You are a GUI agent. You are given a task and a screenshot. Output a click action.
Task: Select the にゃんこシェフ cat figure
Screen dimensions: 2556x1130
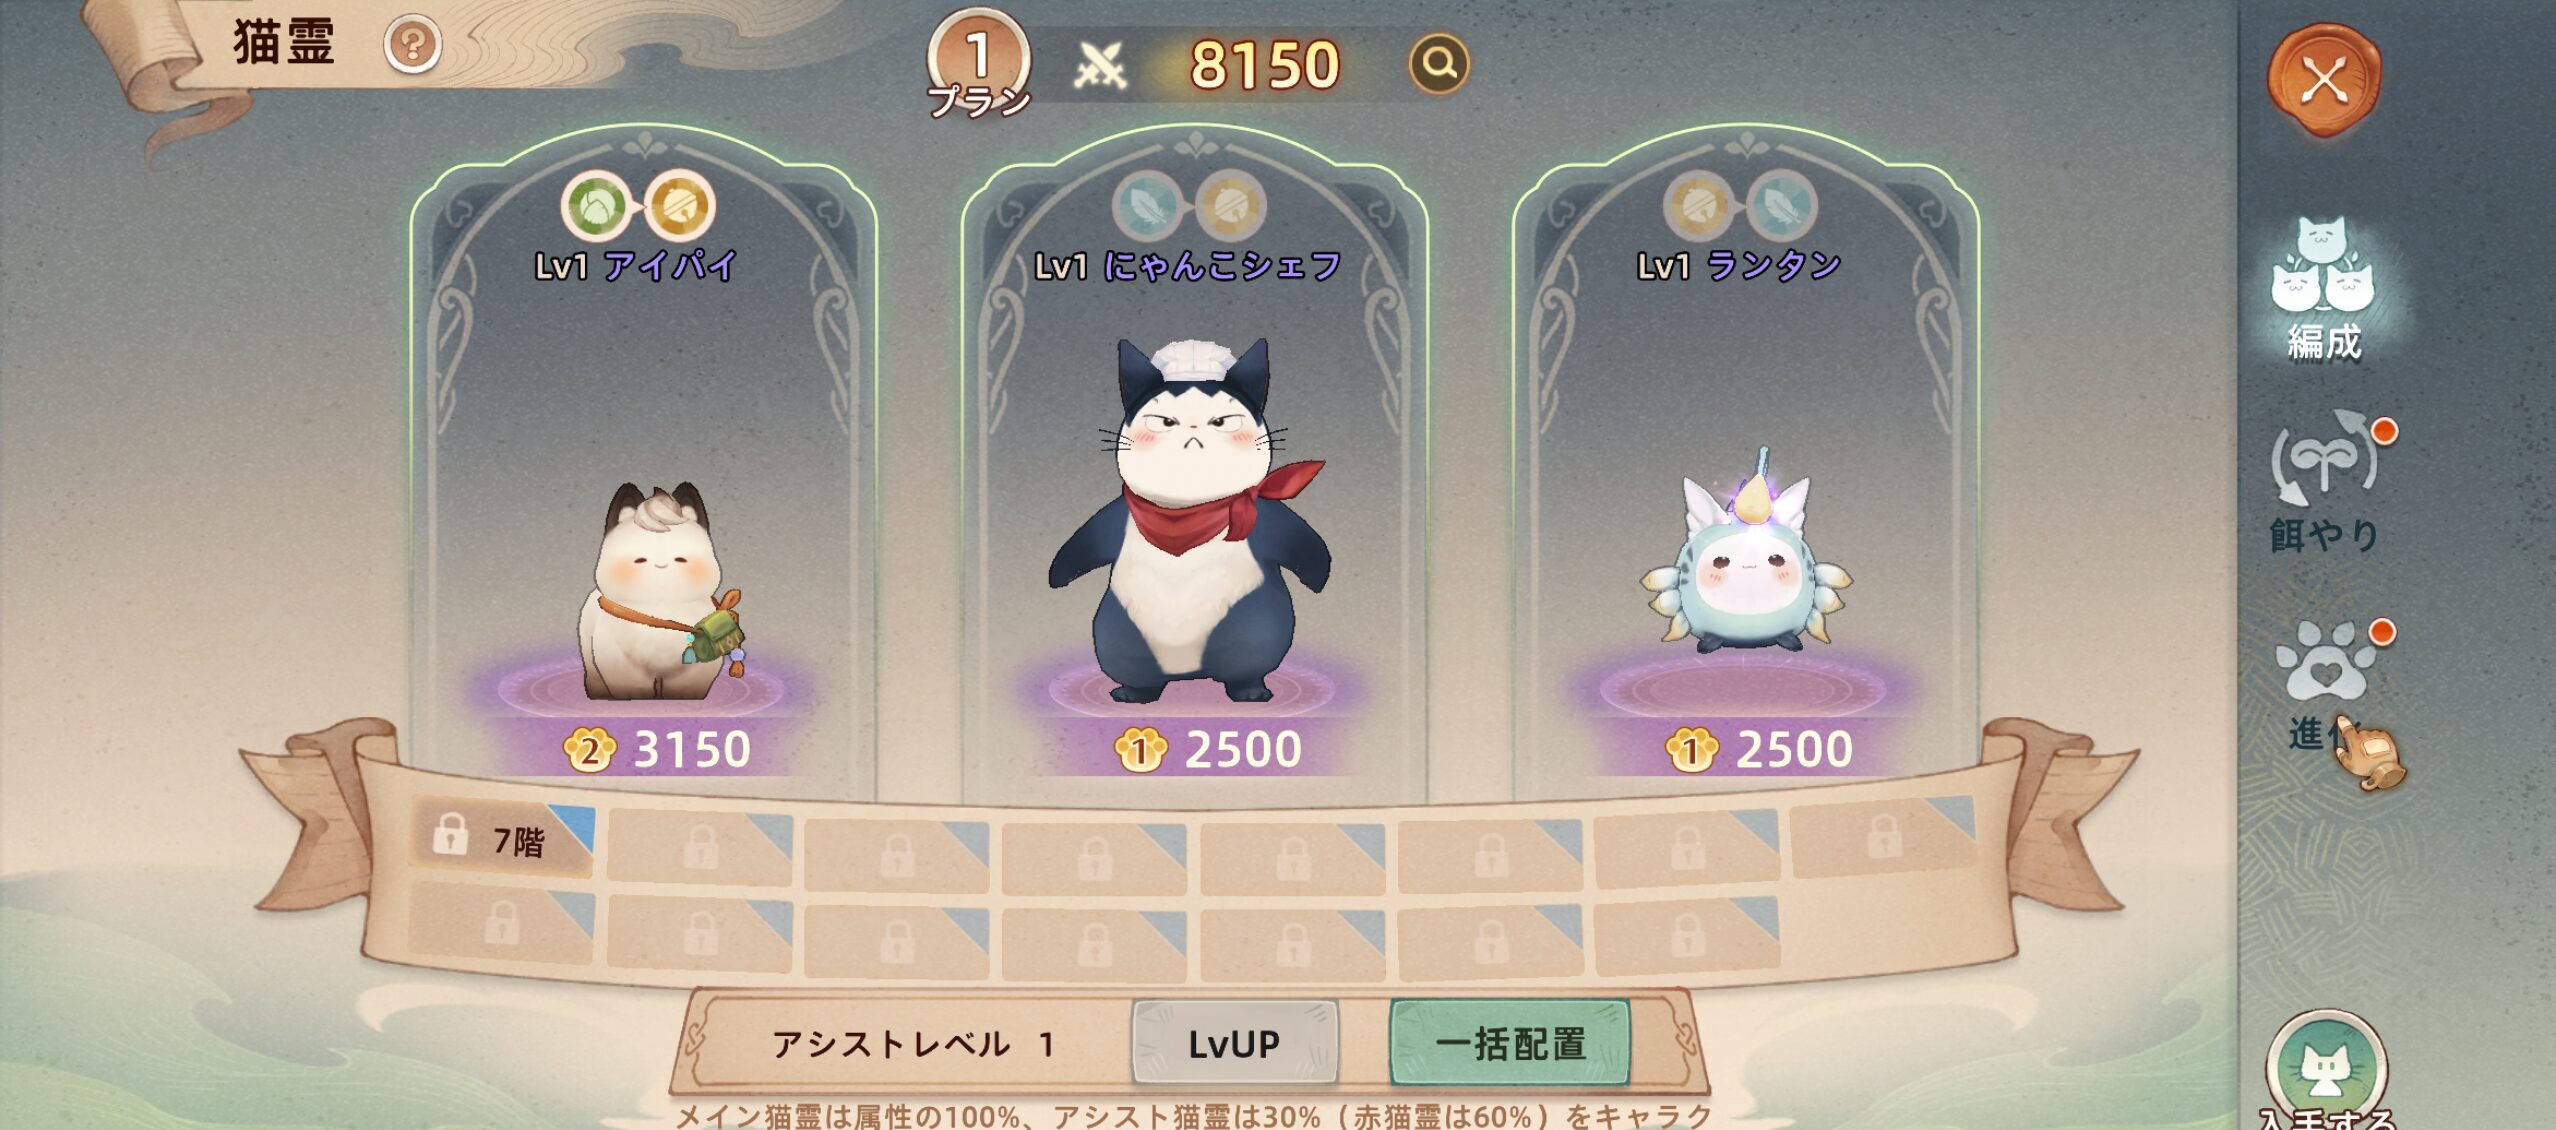[x=1188, y=520]
